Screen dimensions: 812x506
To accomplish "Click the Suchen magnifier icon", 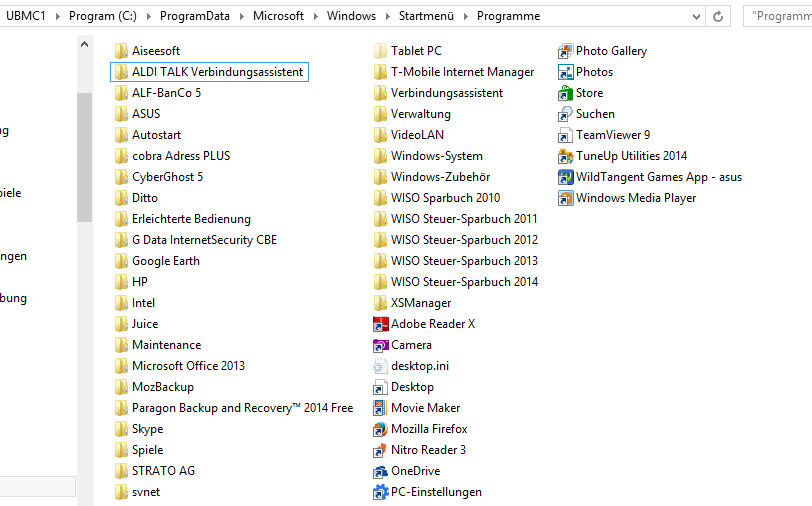I will click(x=566, y=114).
